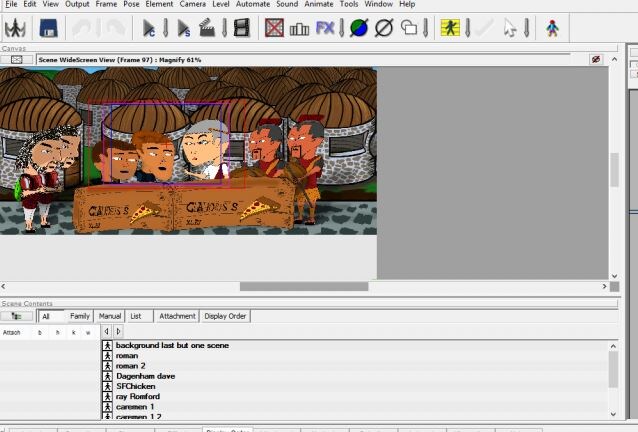The height and width of the screenshot is (432, 638).
Task: Select the 'SFChicken' row
Action: (355, 386)
